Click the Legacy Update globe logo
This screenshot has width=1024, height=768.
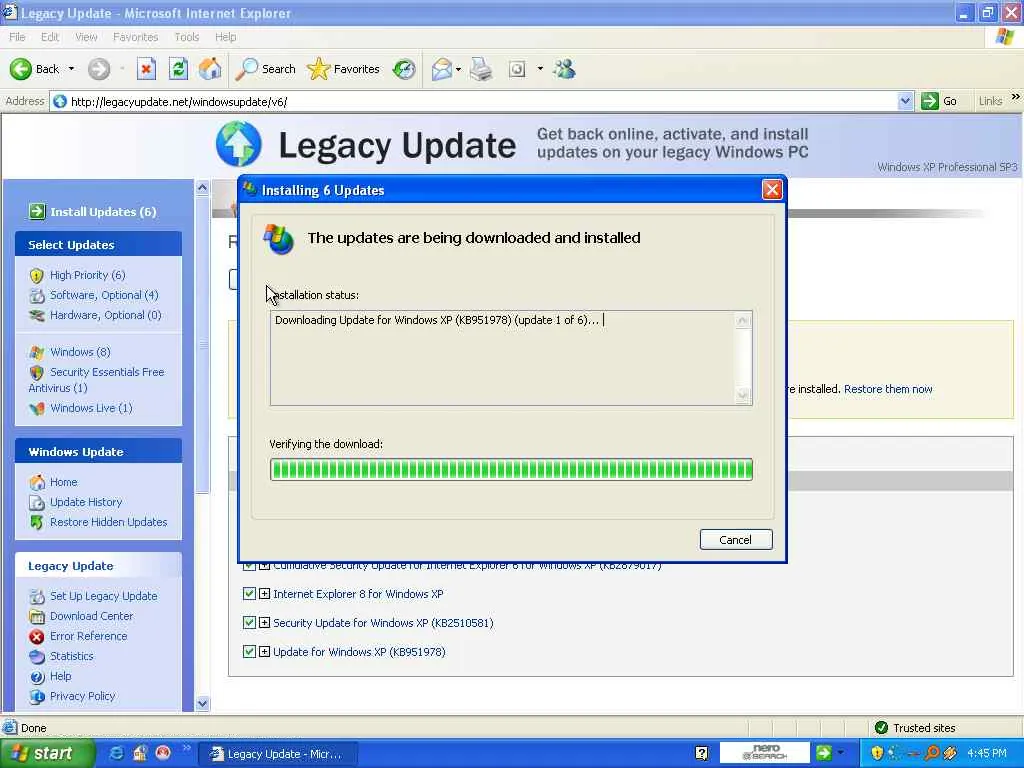coord(239,144)
